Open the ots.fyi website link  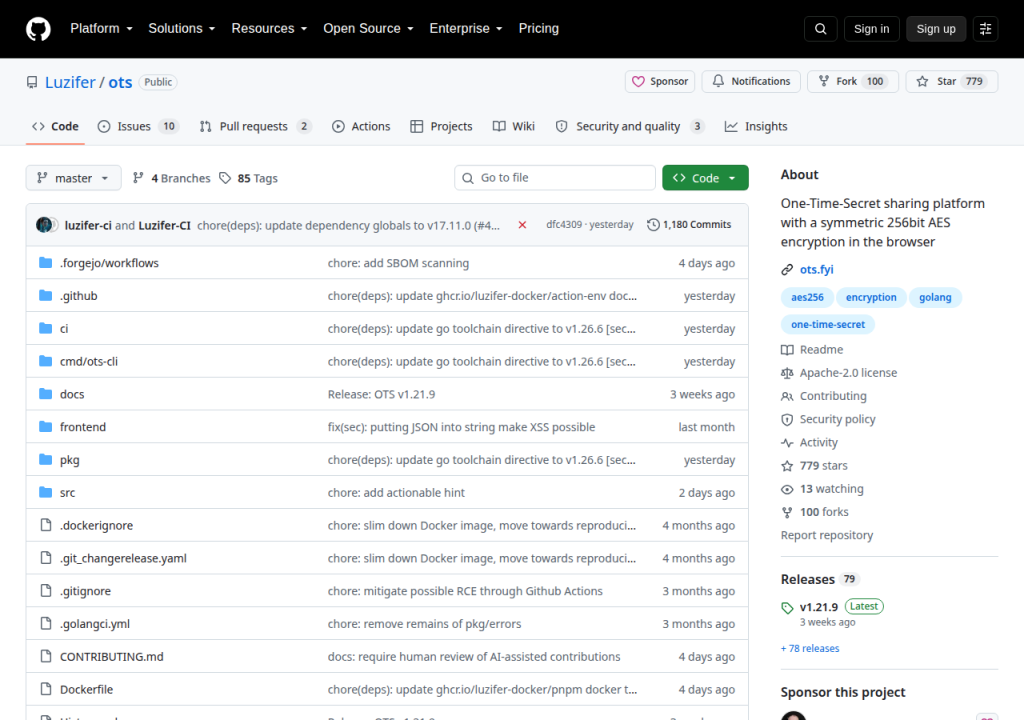click(x=816, y=270)
